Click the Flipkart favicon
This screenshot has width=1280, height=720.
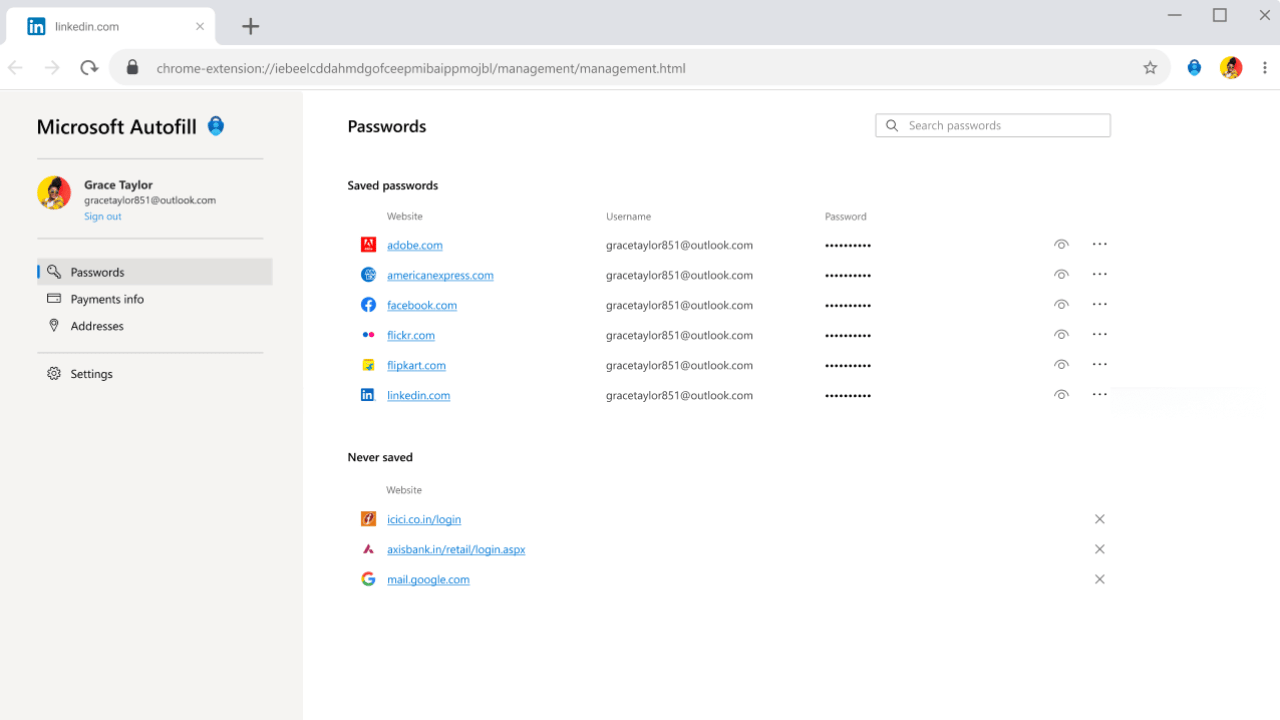pyautogui.click(x=368, y=365)
